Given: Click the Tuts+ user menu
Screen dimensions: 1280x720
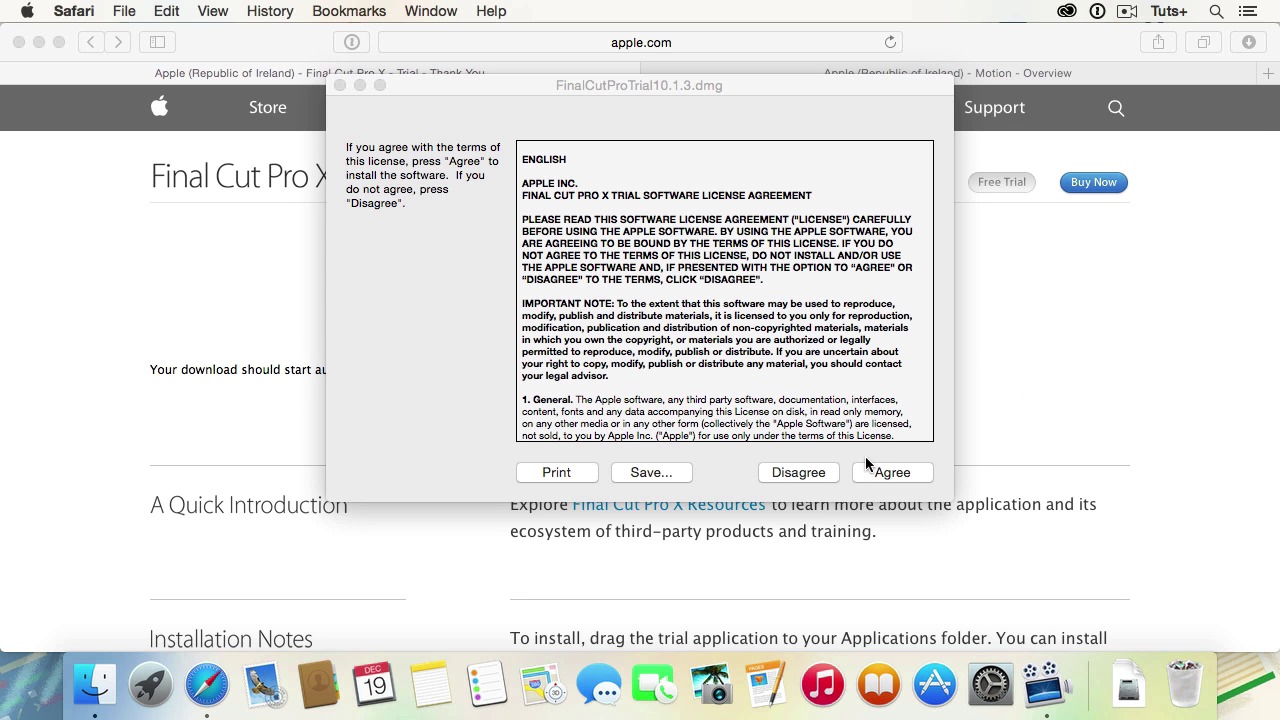Looking at the screenshot, I should [x=1169, y=11].
